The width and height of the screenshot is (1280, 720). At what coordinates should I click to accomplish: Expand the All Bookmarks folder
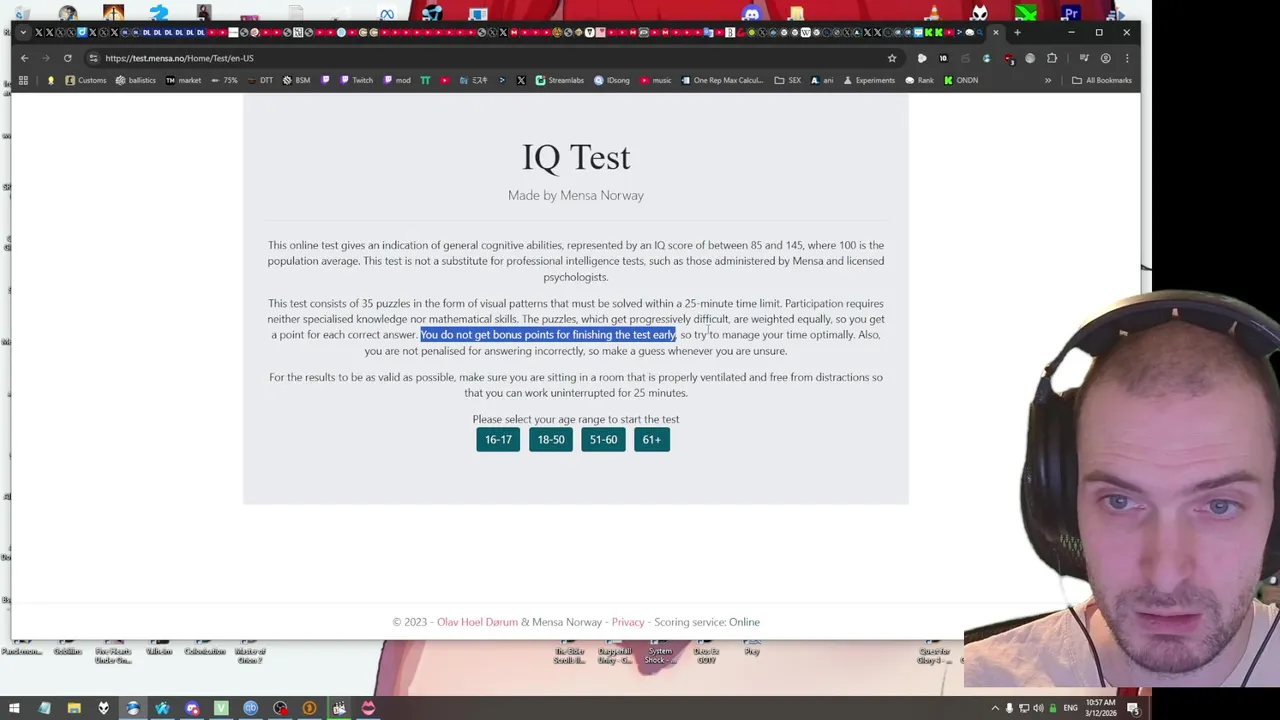click(x=1101, y=80)
